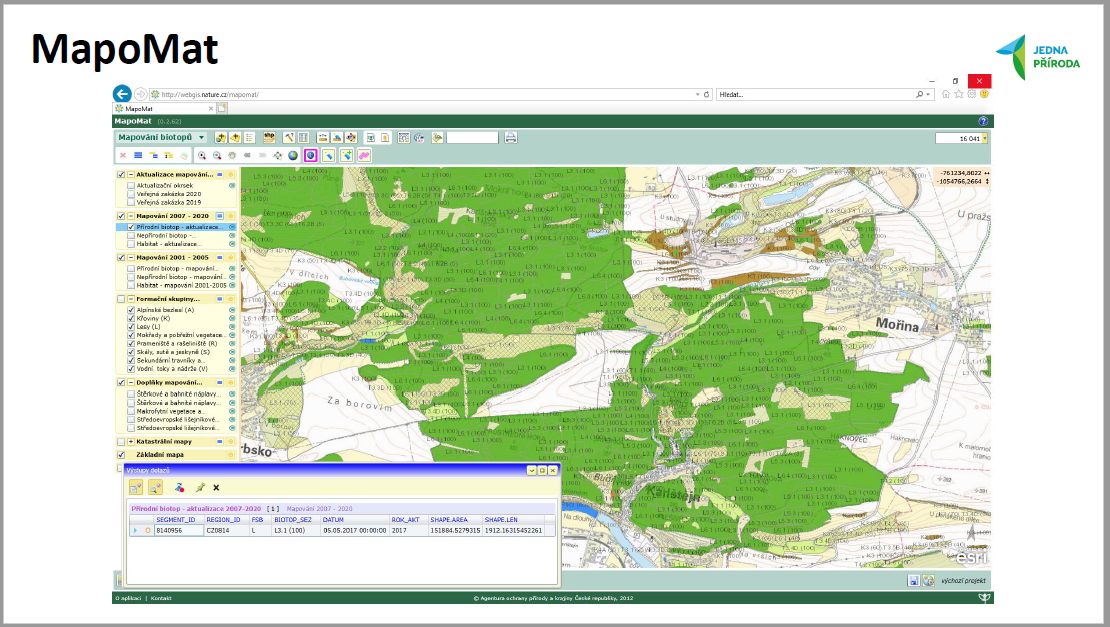Viewport: 1110px width, 627px height.
Task: Collapse the Mapování 2001 - 2005 group
Action: [131, 258]
